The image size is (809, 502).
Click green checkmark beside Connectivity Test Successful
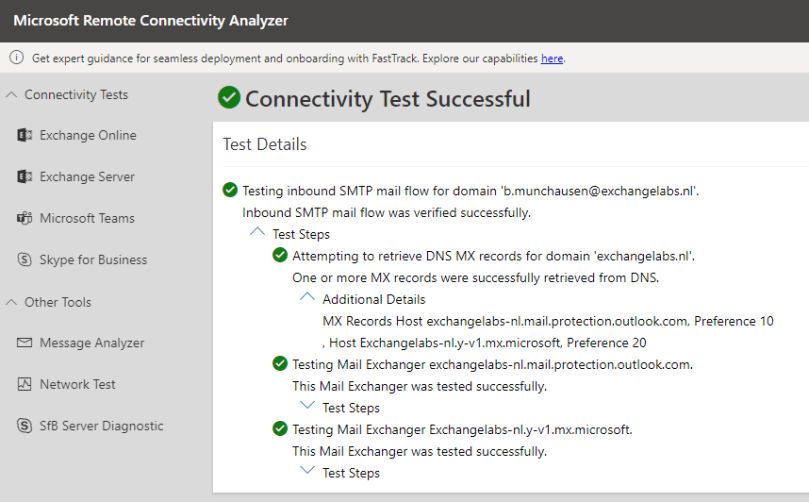coord(229,98)
